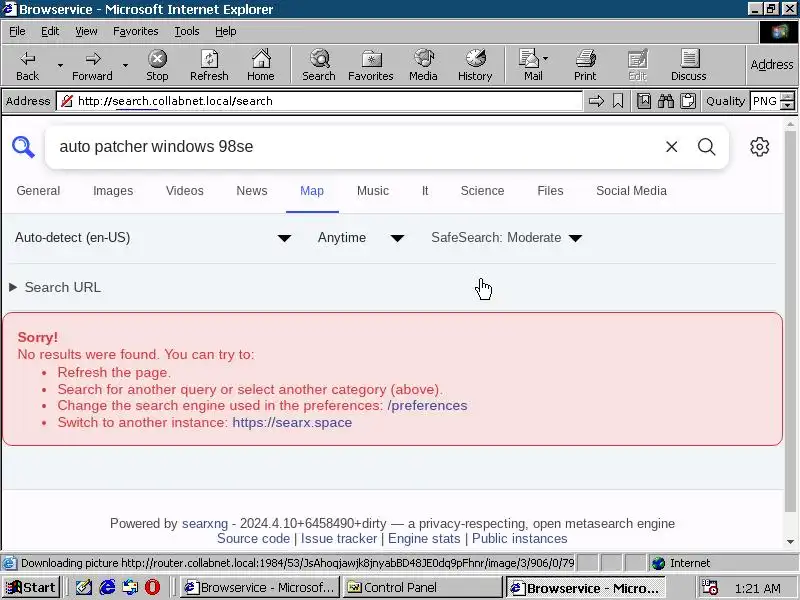Image resolution: width=800 pixels, height=600 pixels.
Task: Click the address bar URL field
Action: [x=319, y=101]
